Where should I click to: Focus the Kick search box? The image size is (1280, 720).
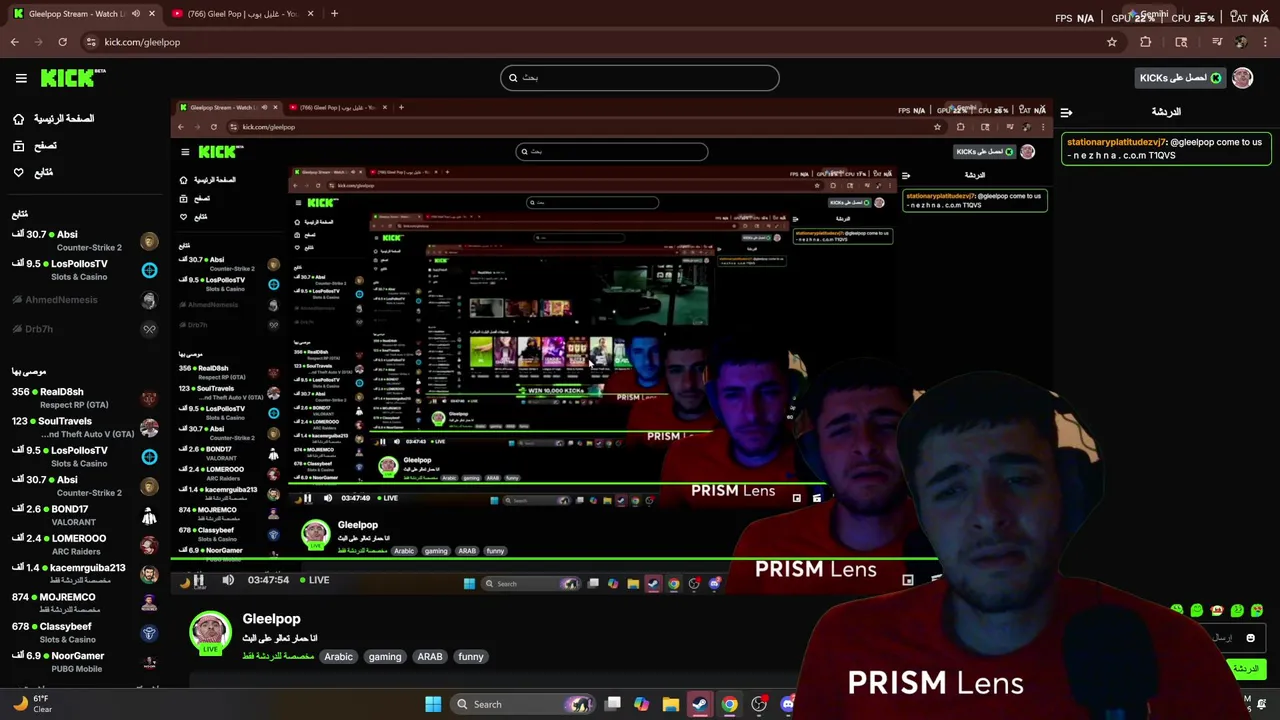(x=640, y=78)
